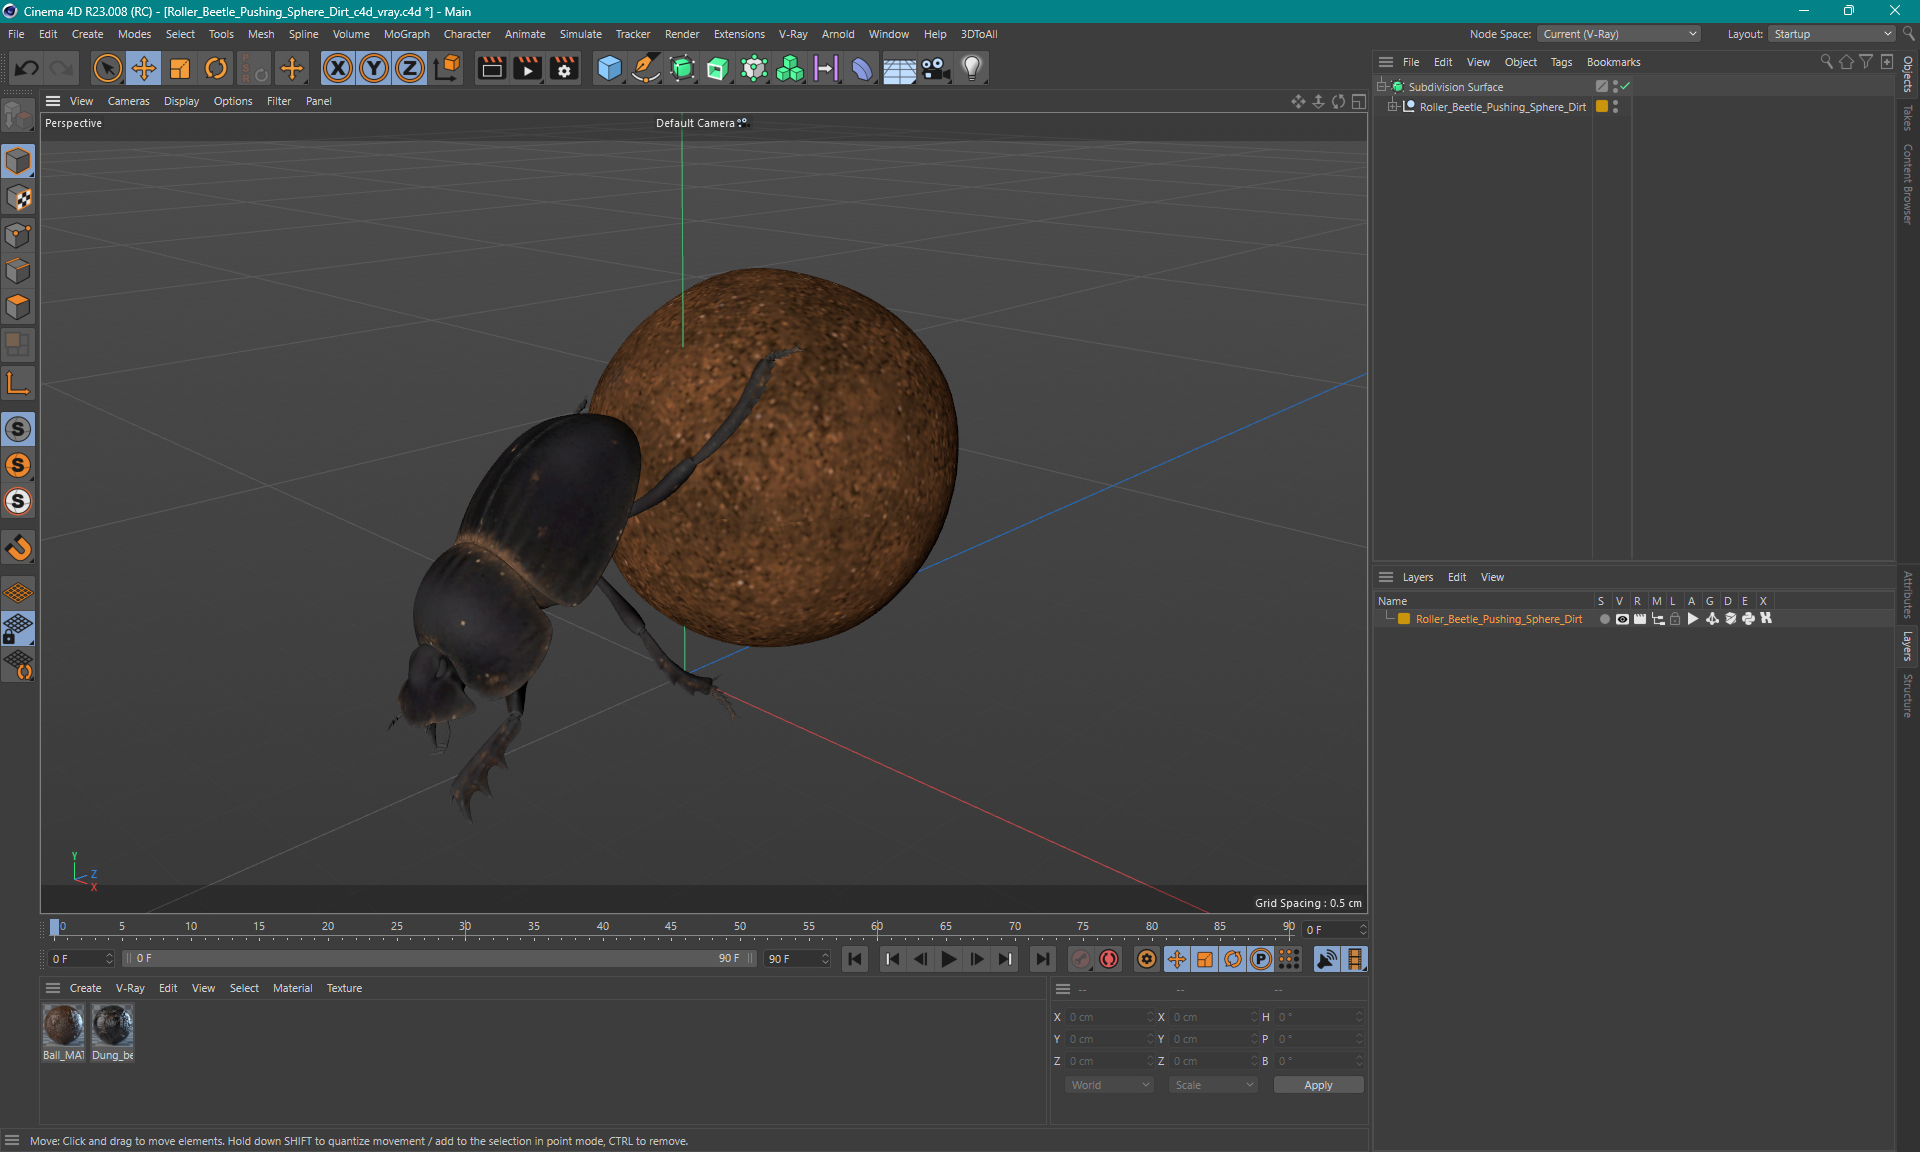
Task: Toggle Y axis lock
Action: (374, 68)
